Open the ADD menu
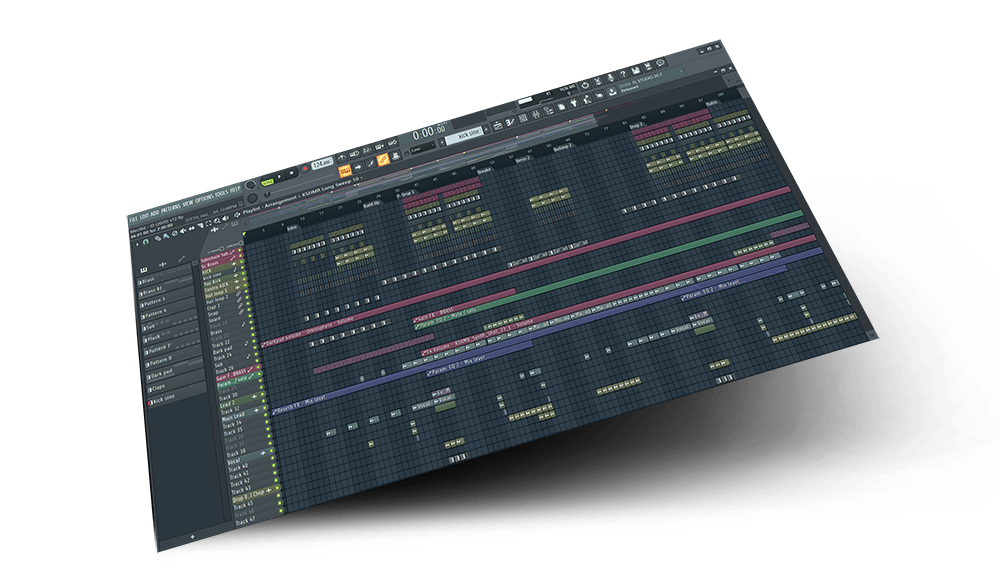 (x=154, y=214)
